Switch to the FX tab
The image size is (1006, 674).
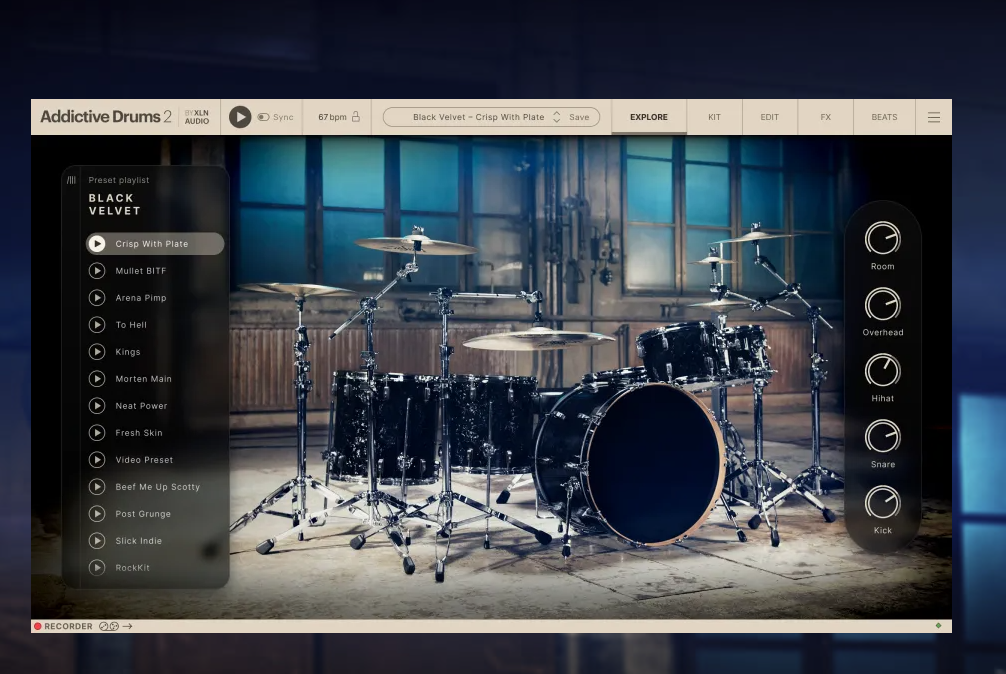pyautogui.click(x=825, y=117)
